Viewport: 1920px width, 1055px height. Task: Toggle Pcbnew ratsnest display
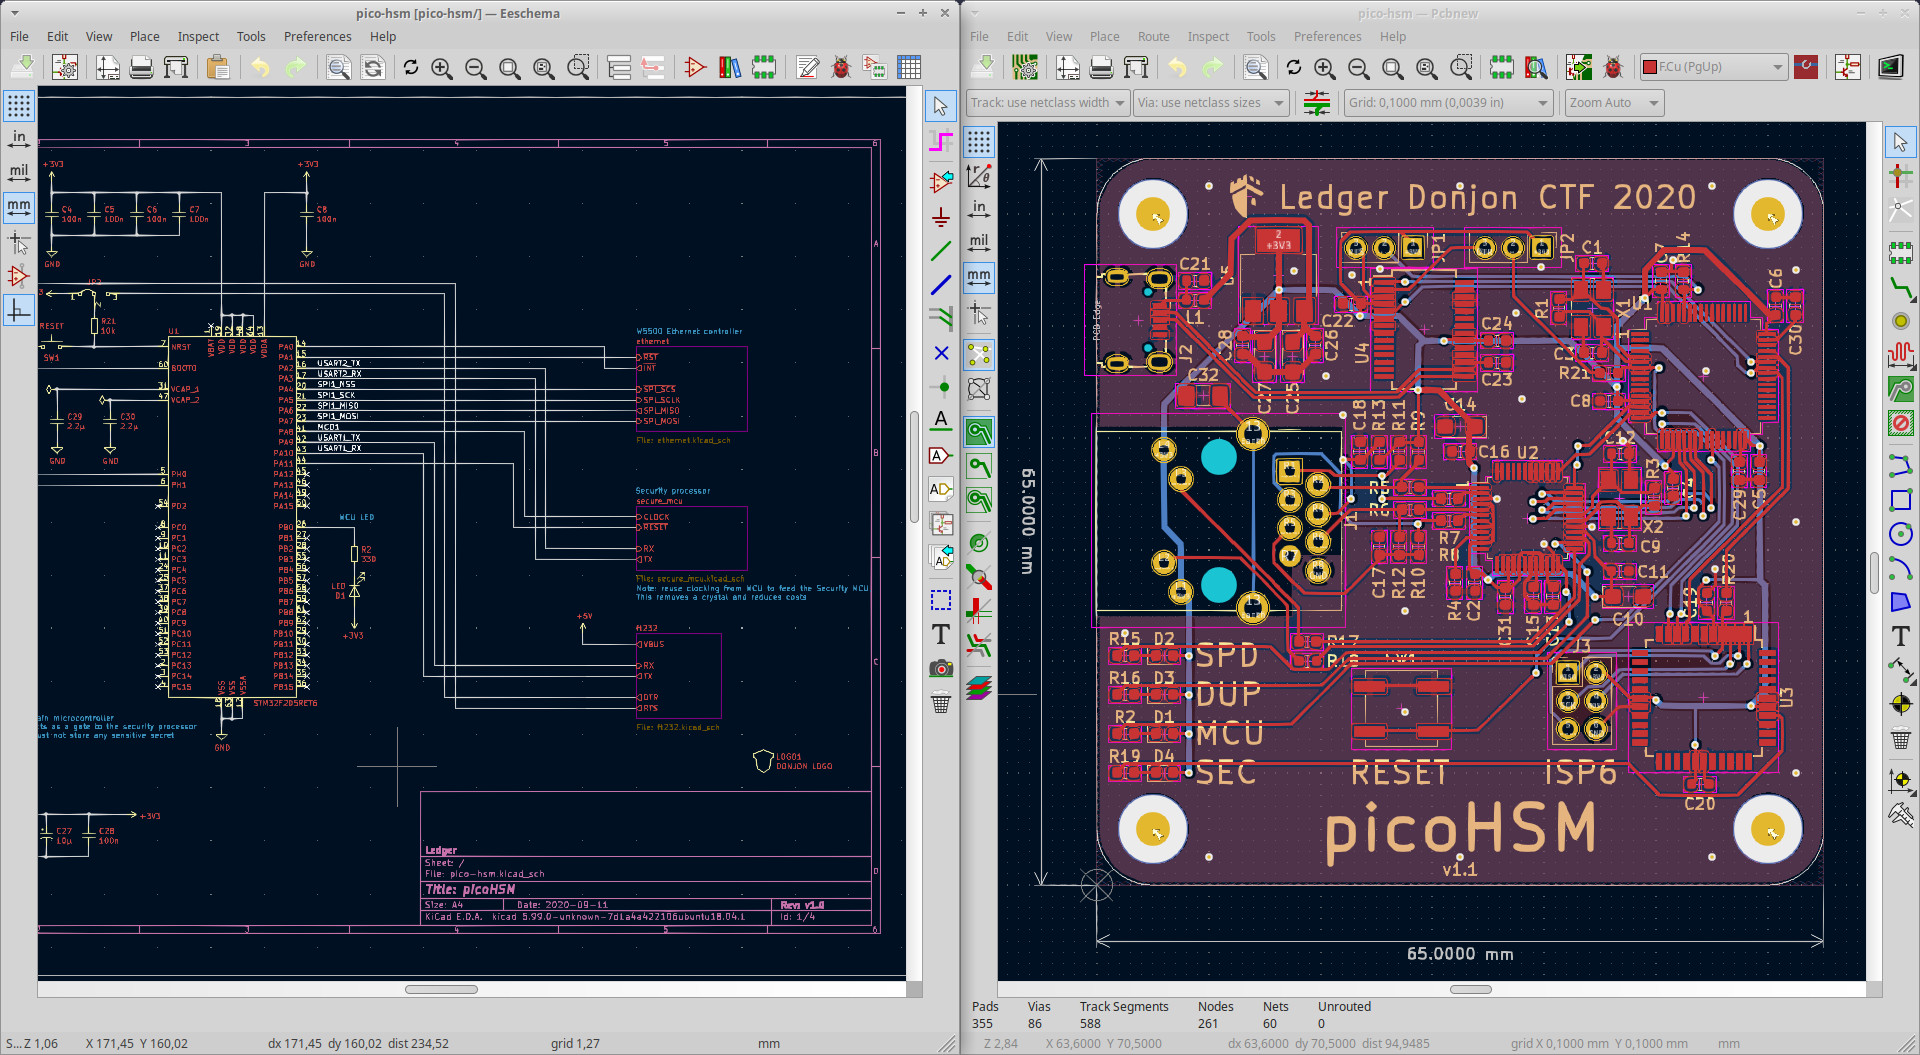[x=979, y=355]
